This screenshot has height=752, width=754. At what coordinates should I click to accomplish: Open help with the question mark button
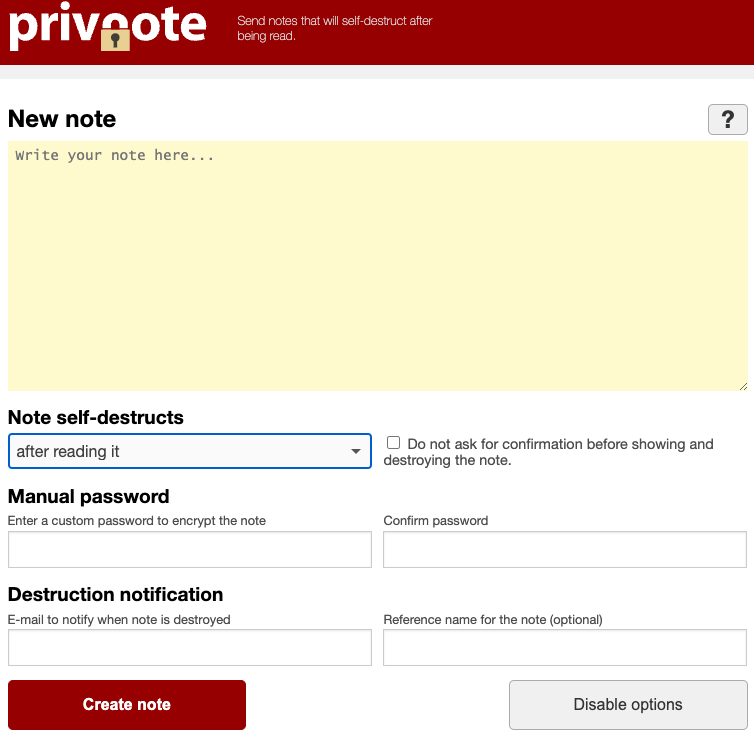click(727, 119)
